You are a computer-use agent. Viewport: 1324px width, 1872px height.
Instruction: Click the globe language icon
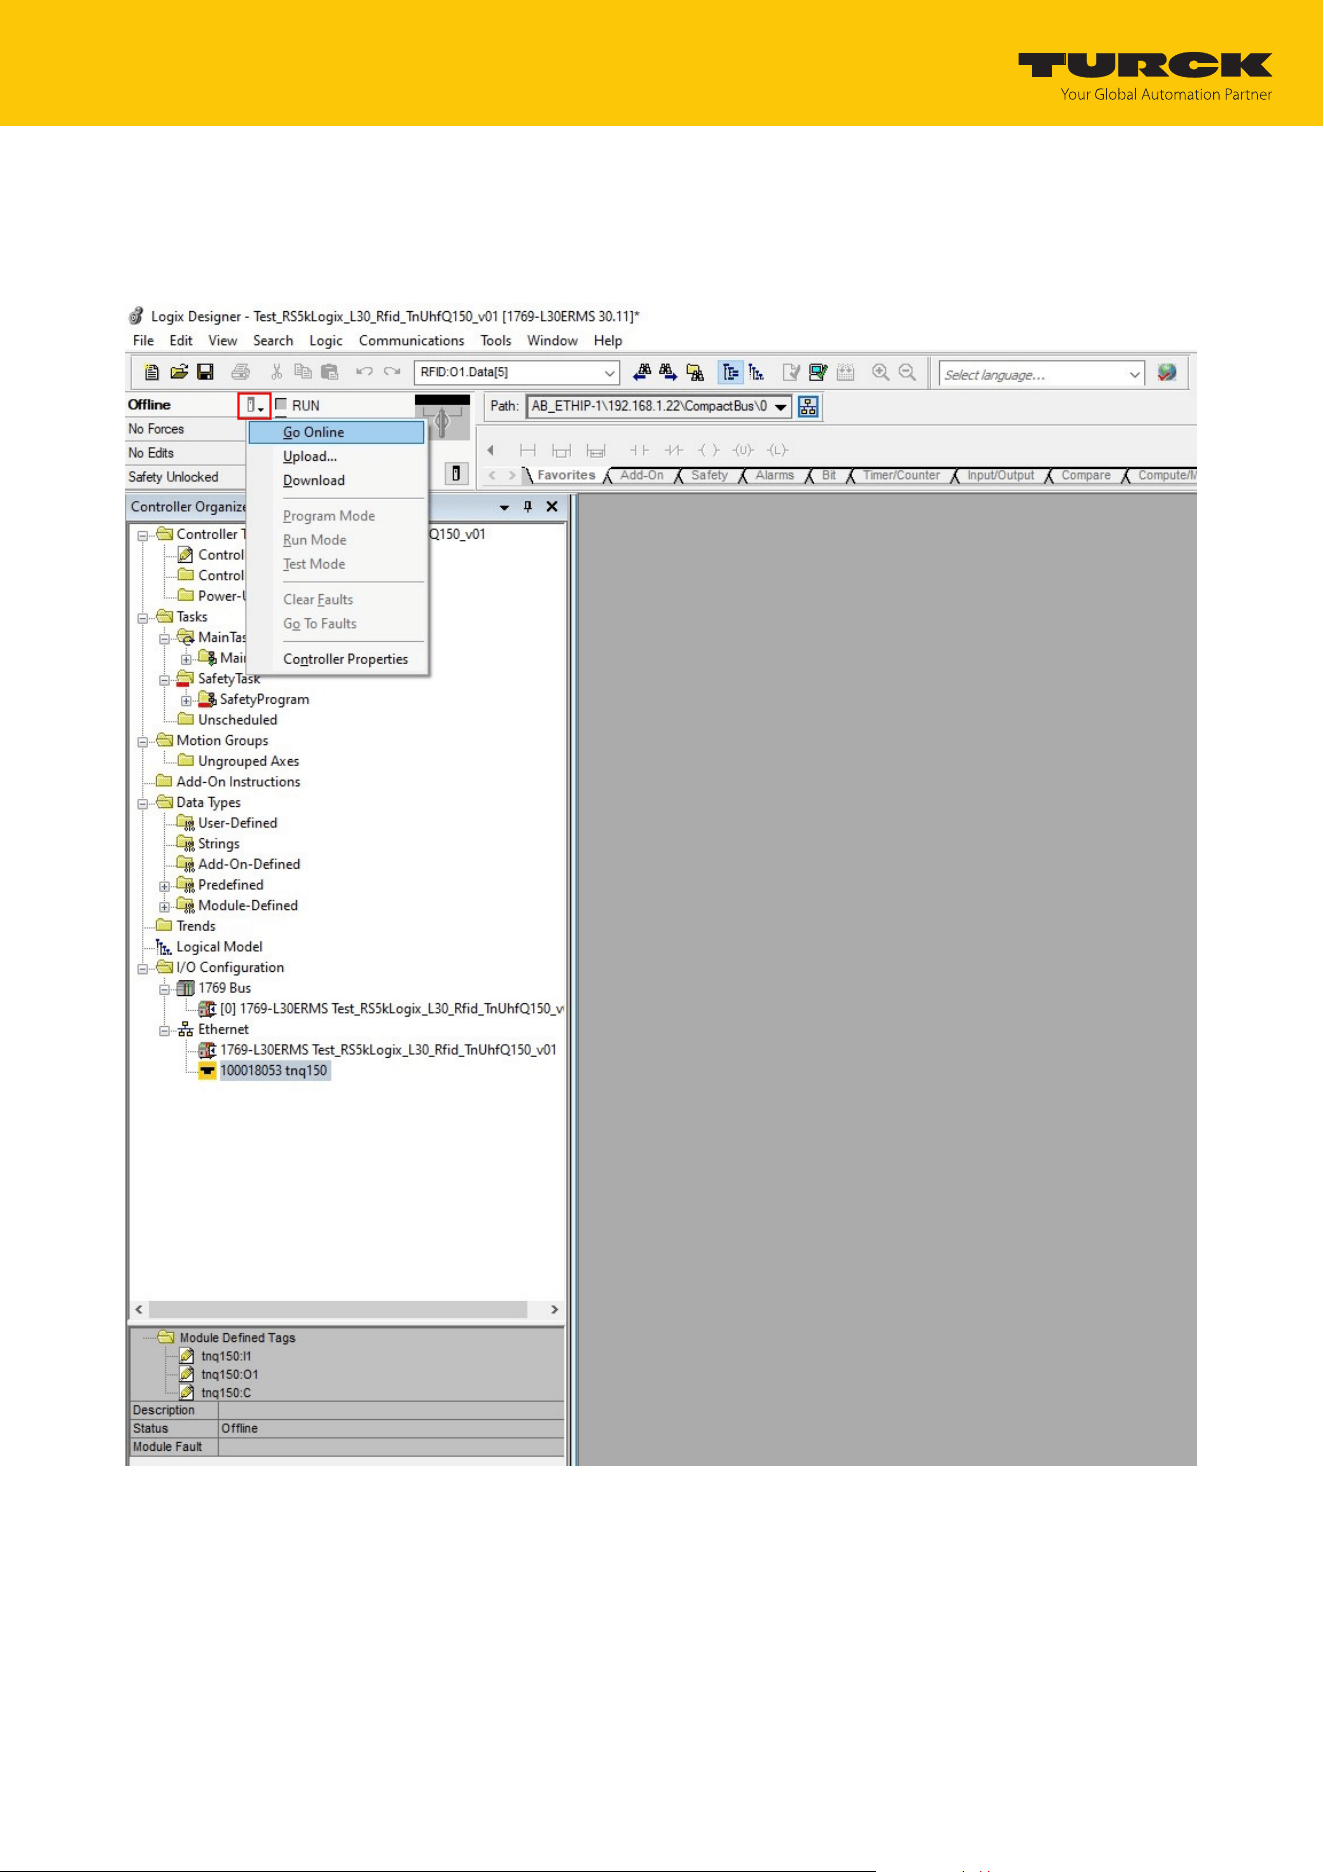tap(1167, 373)
